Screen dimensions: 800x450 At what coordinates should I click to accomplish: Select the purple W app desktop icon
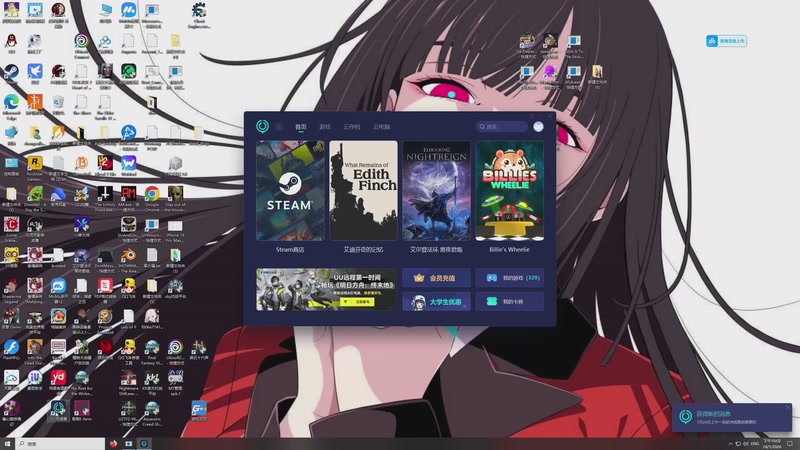click(128, 166)
